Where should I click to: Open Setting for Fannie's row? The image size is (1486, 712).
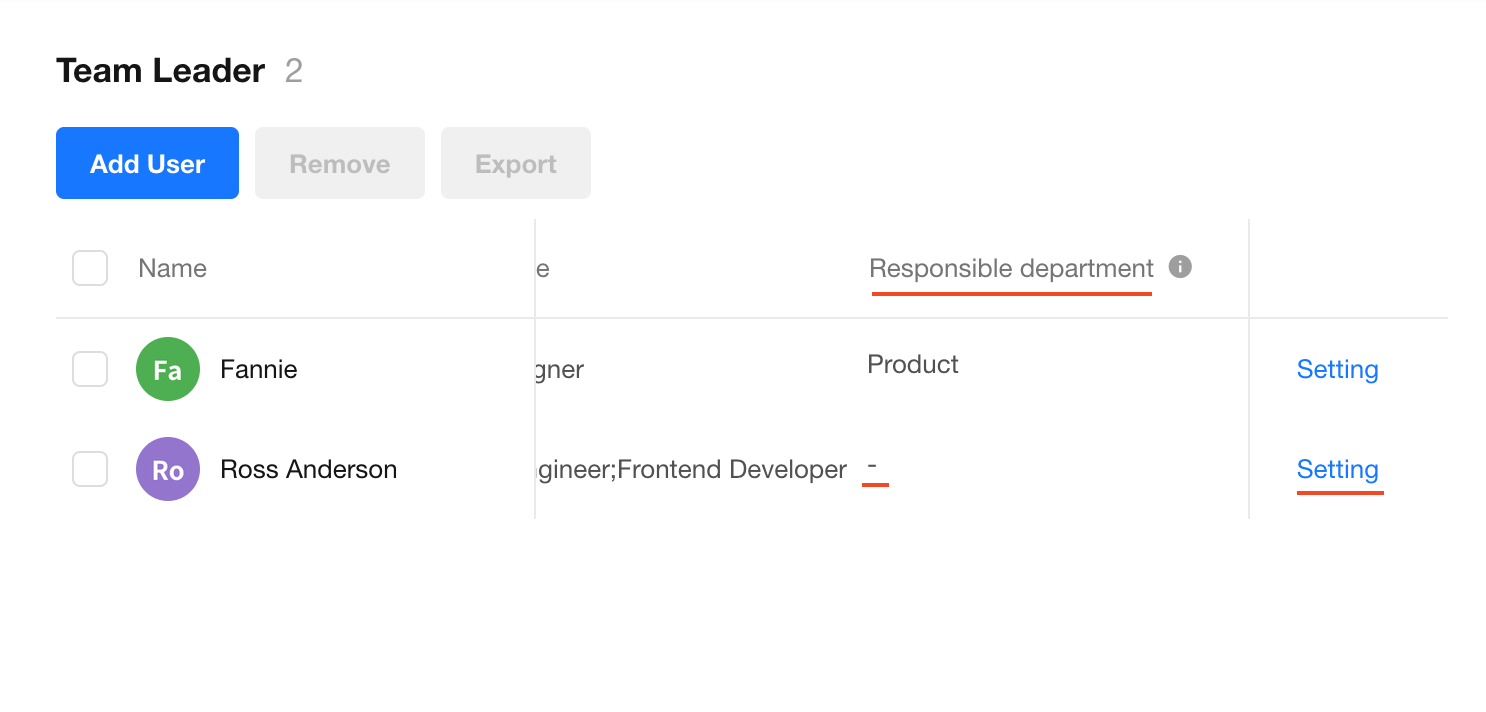[1338, 369]
